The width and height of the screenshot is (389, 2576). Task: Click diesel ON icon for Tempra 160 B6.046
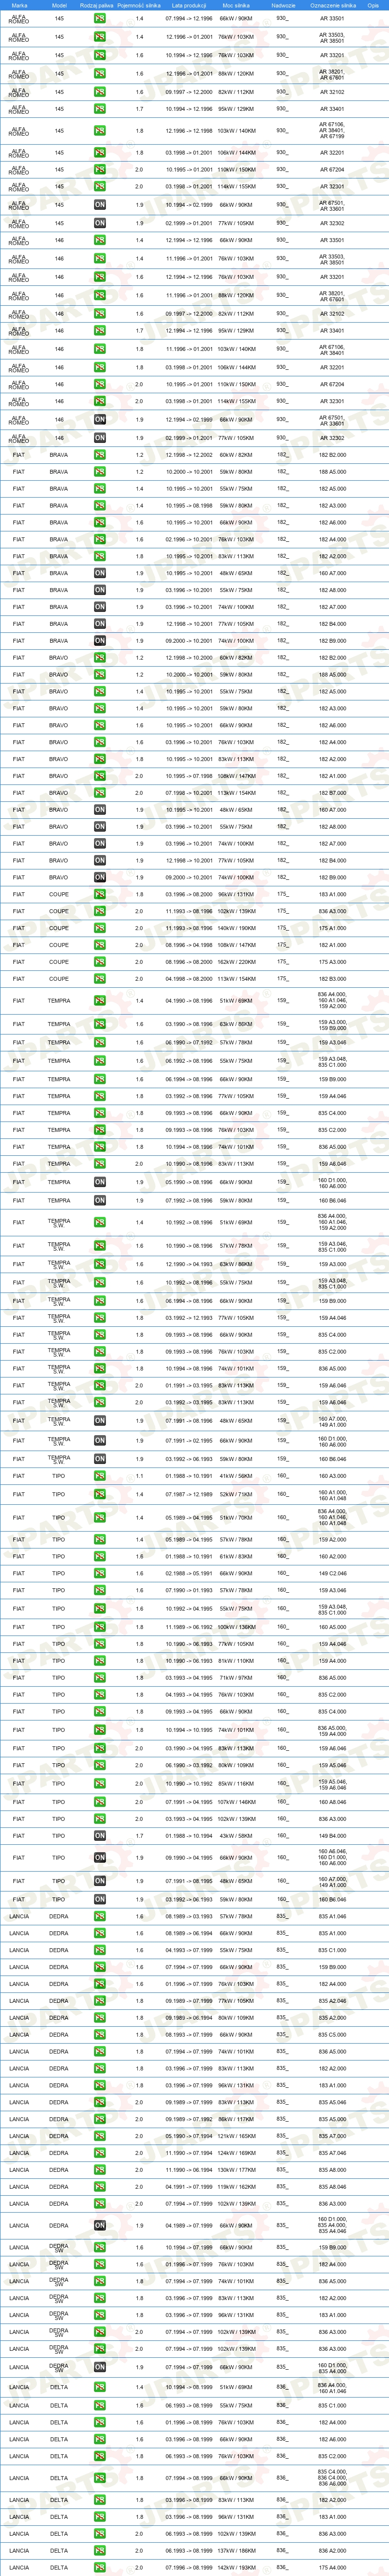click(100, 1200)
